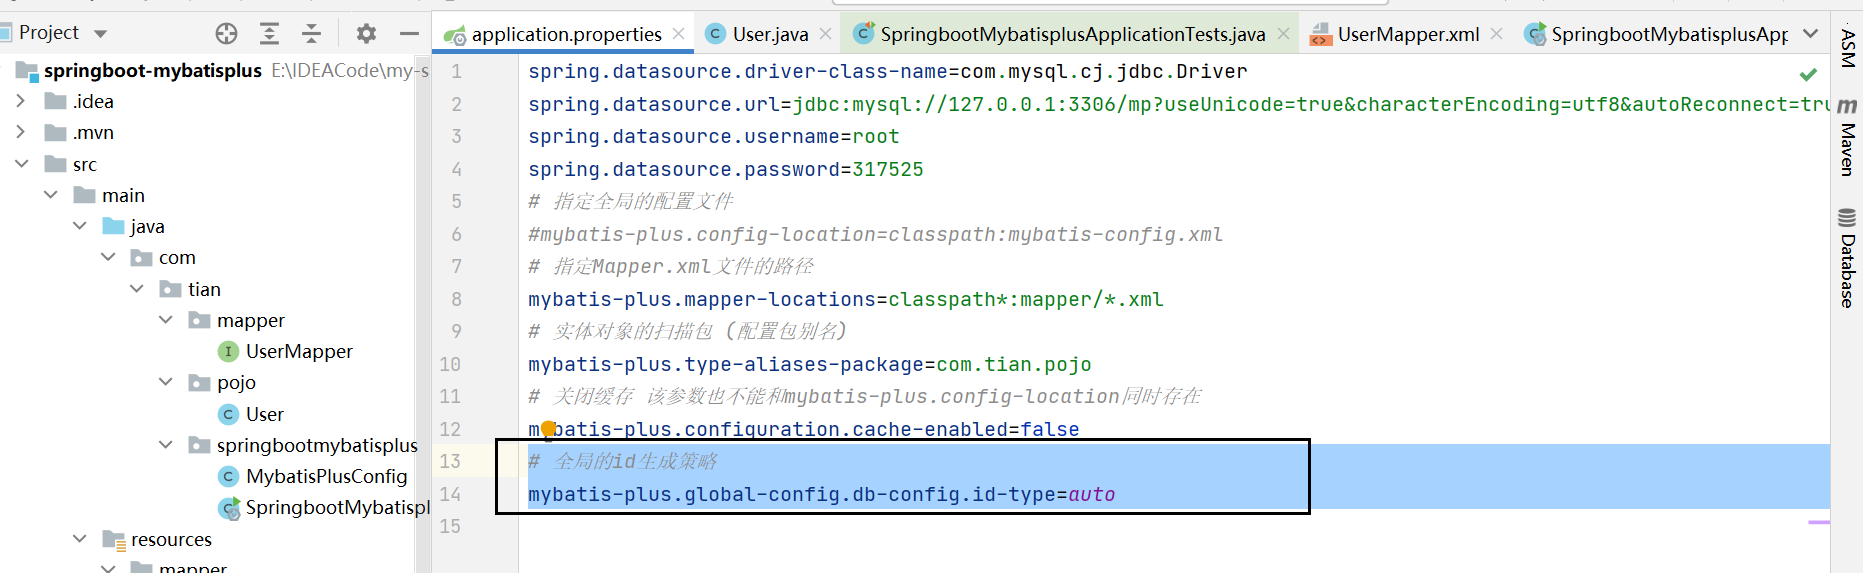Show hidden editor tabs dropdown
This screenshot has width=1863, height=573.
(x=1810, y=33)
